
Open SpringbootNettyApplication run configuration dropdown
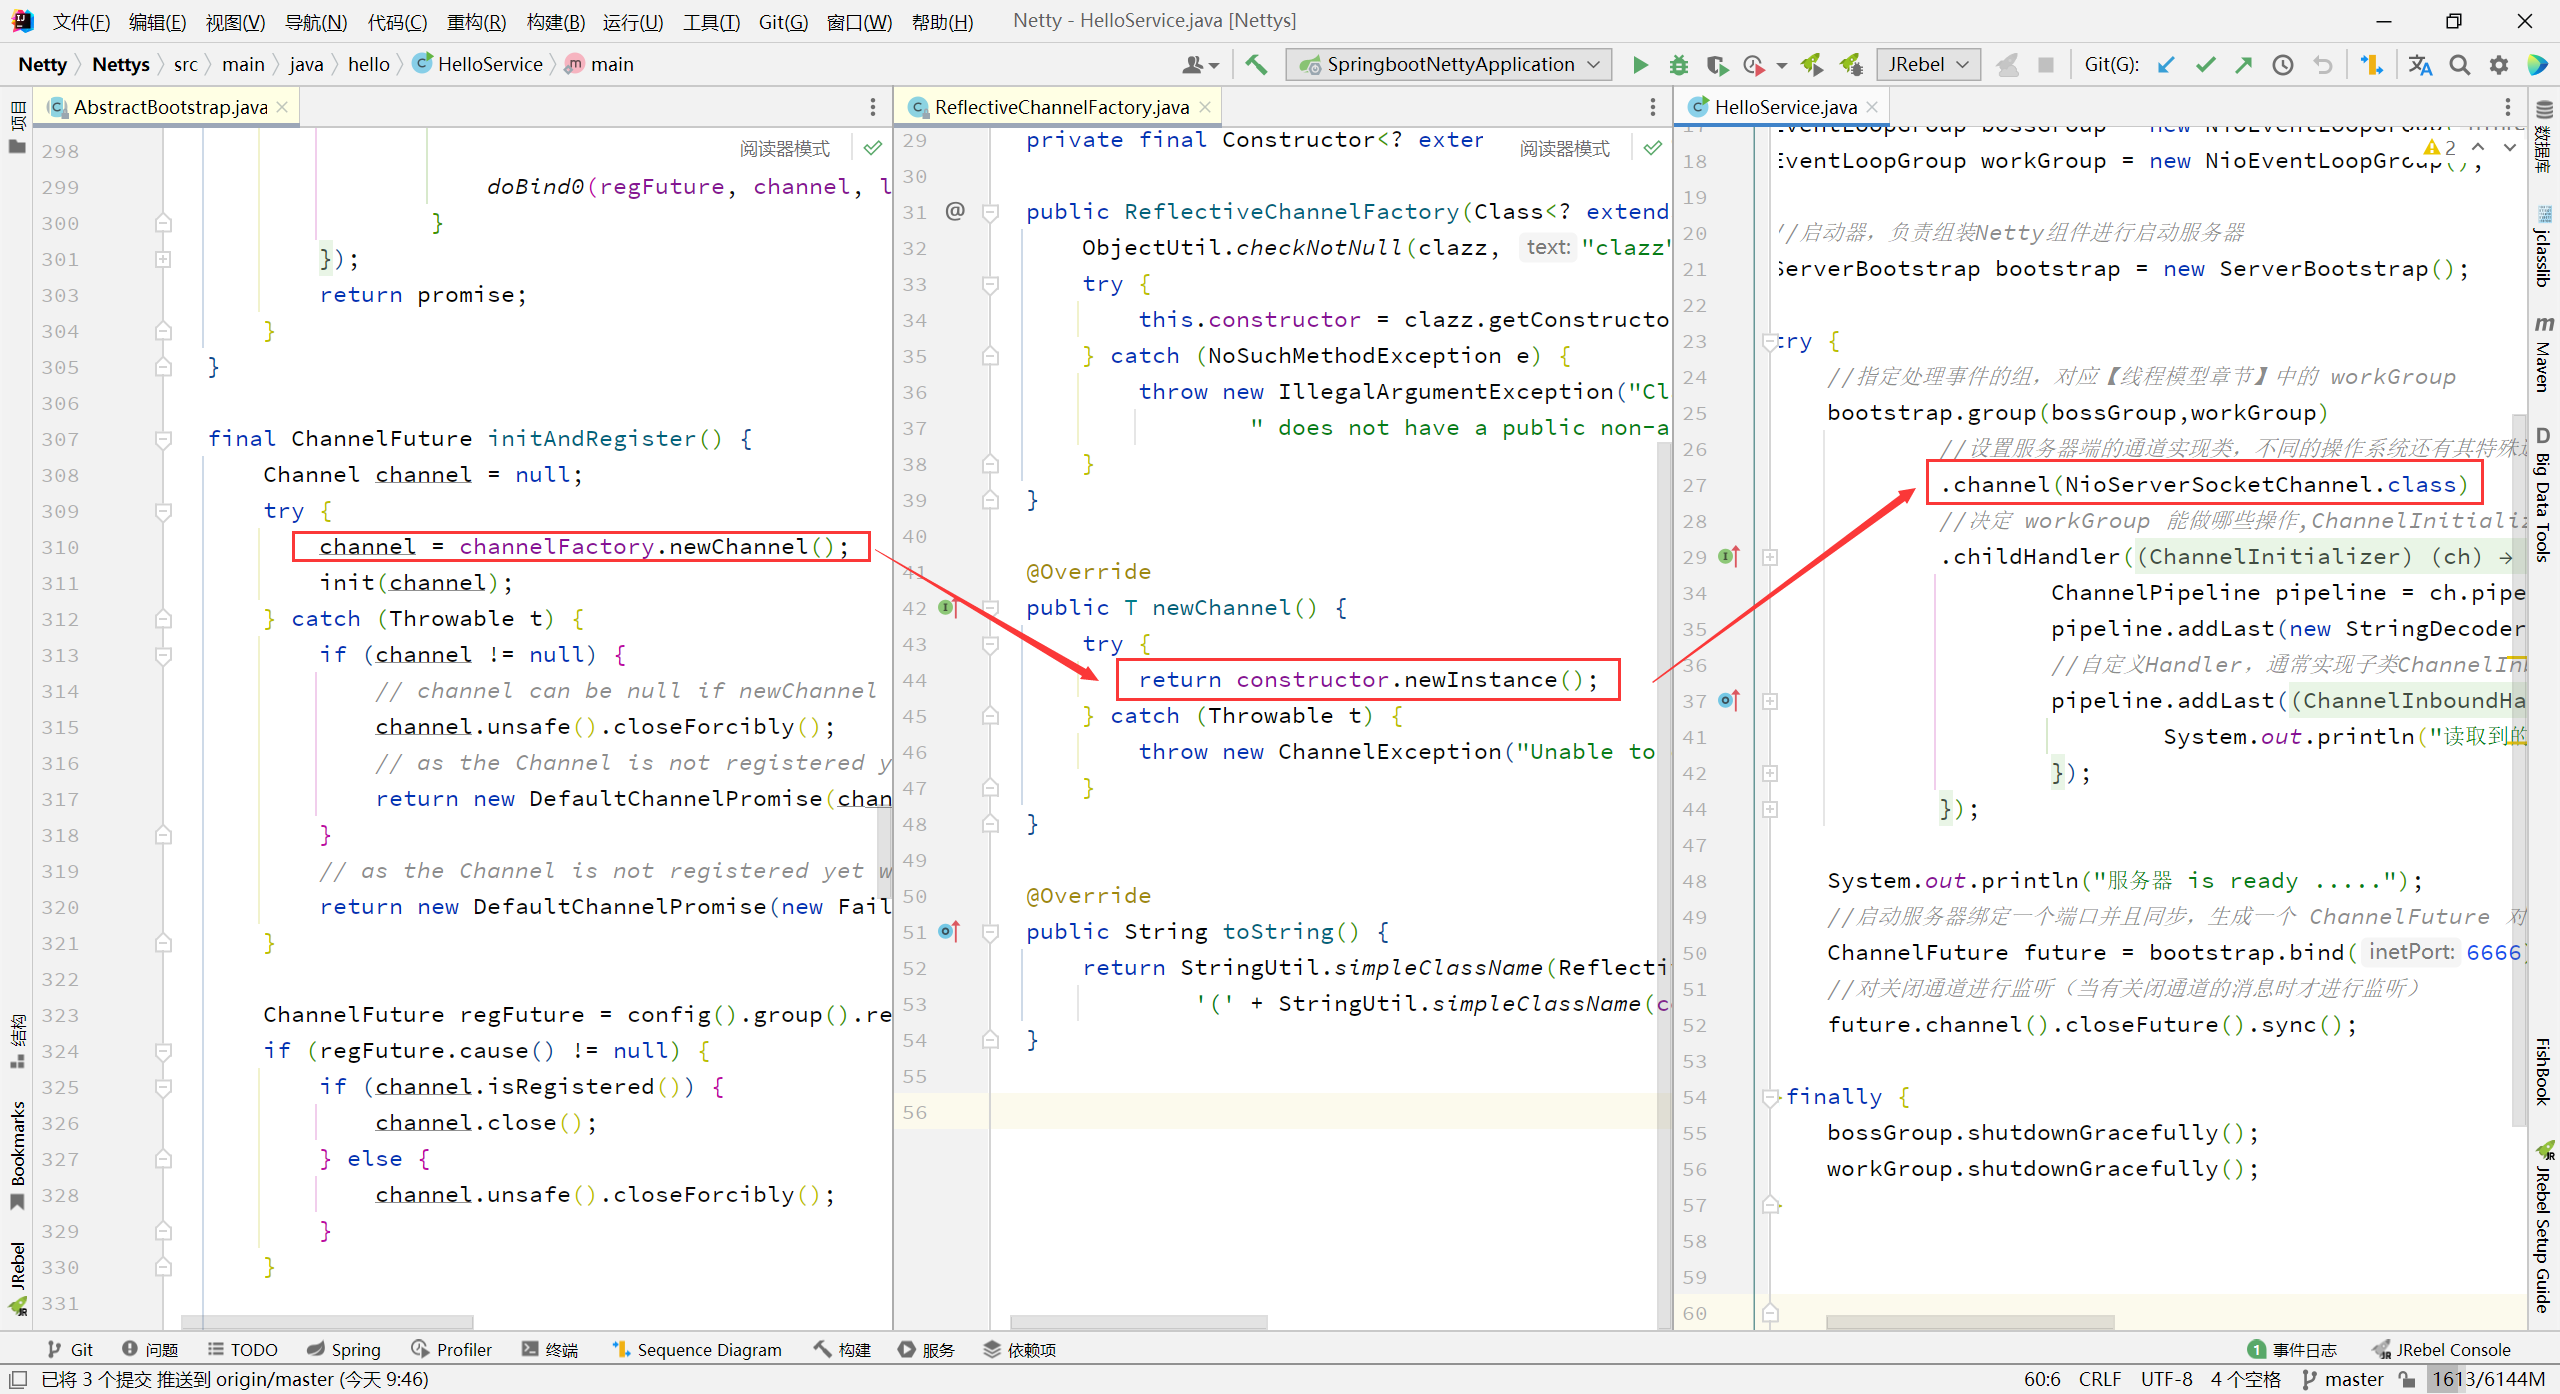tap(1448, 65)
